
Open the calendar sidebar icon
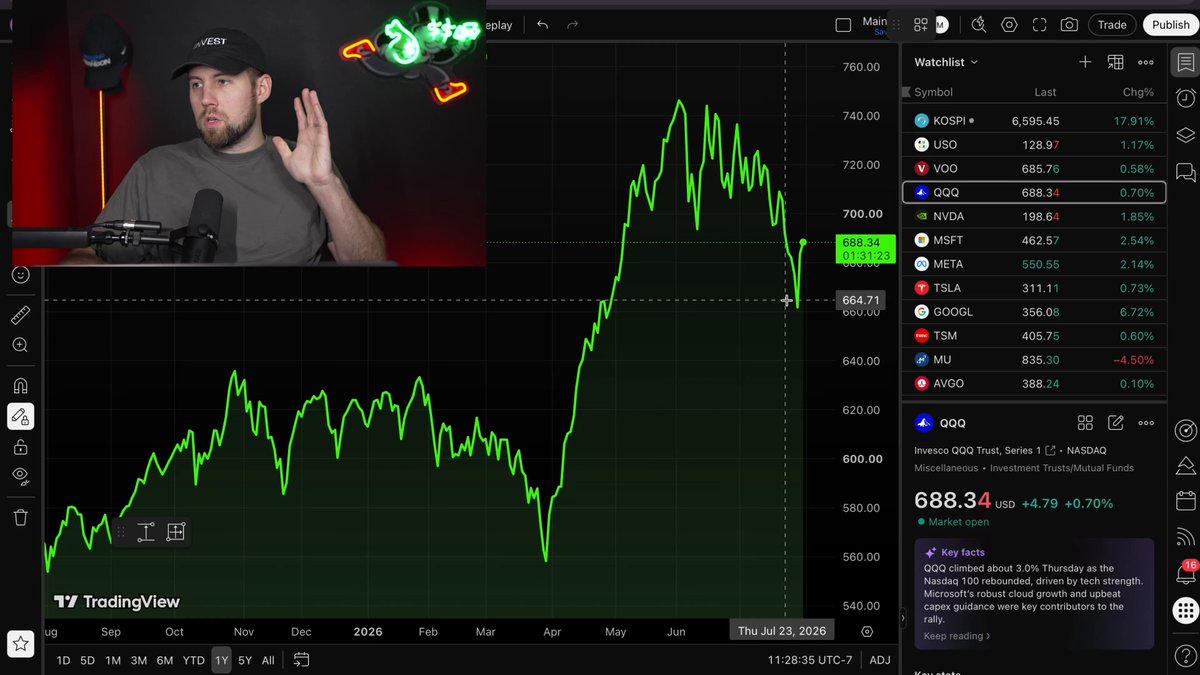click(x=1185, y=501)
